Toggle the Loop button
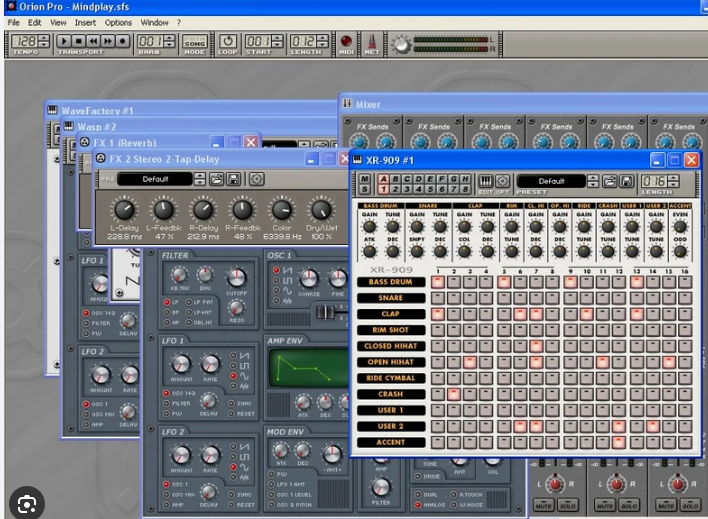The width and height of the screenshot is (708, 519). (x=228, y=42)
